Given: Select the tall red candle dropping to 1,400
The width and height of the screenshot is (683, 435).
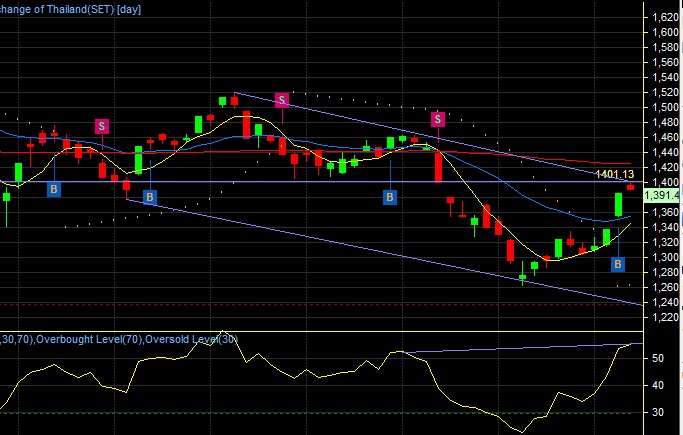Looking at the screenshot, I should pos(438,167).
